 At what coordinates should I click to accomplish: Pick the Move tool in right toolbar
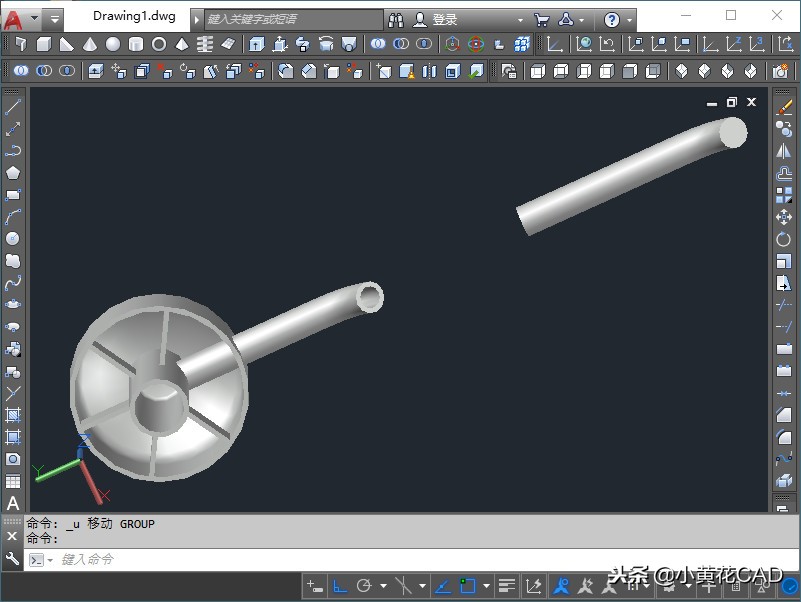[784, 218]
